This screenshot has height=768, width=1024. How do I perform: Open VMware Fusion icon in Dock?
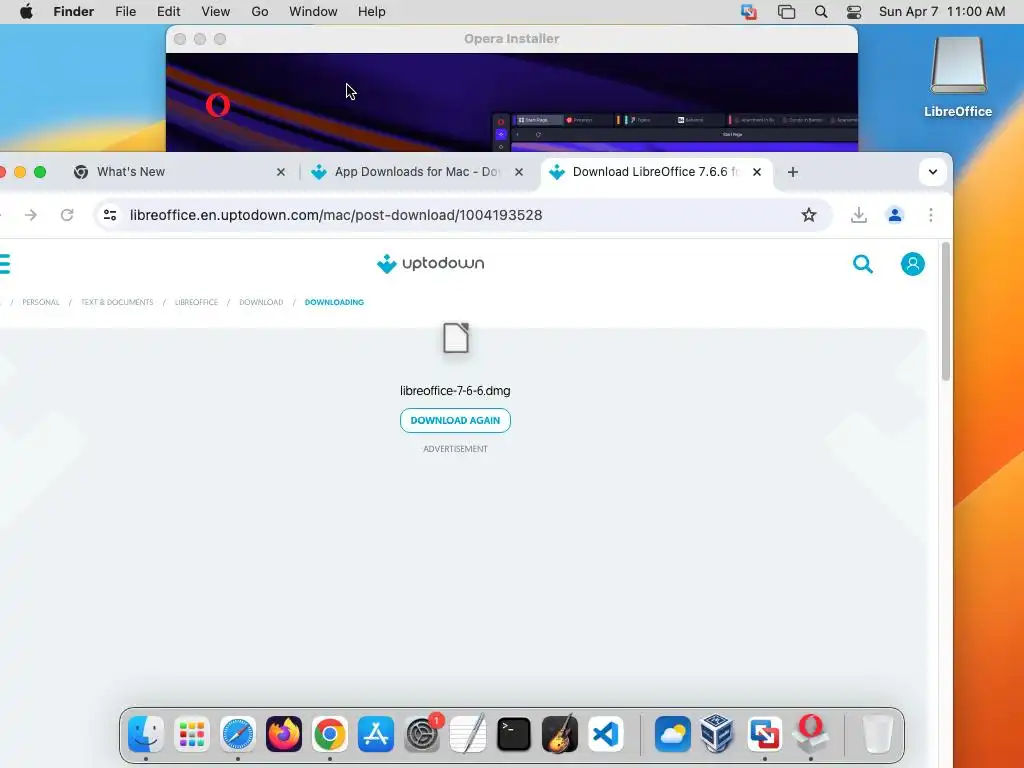[765, 734]
